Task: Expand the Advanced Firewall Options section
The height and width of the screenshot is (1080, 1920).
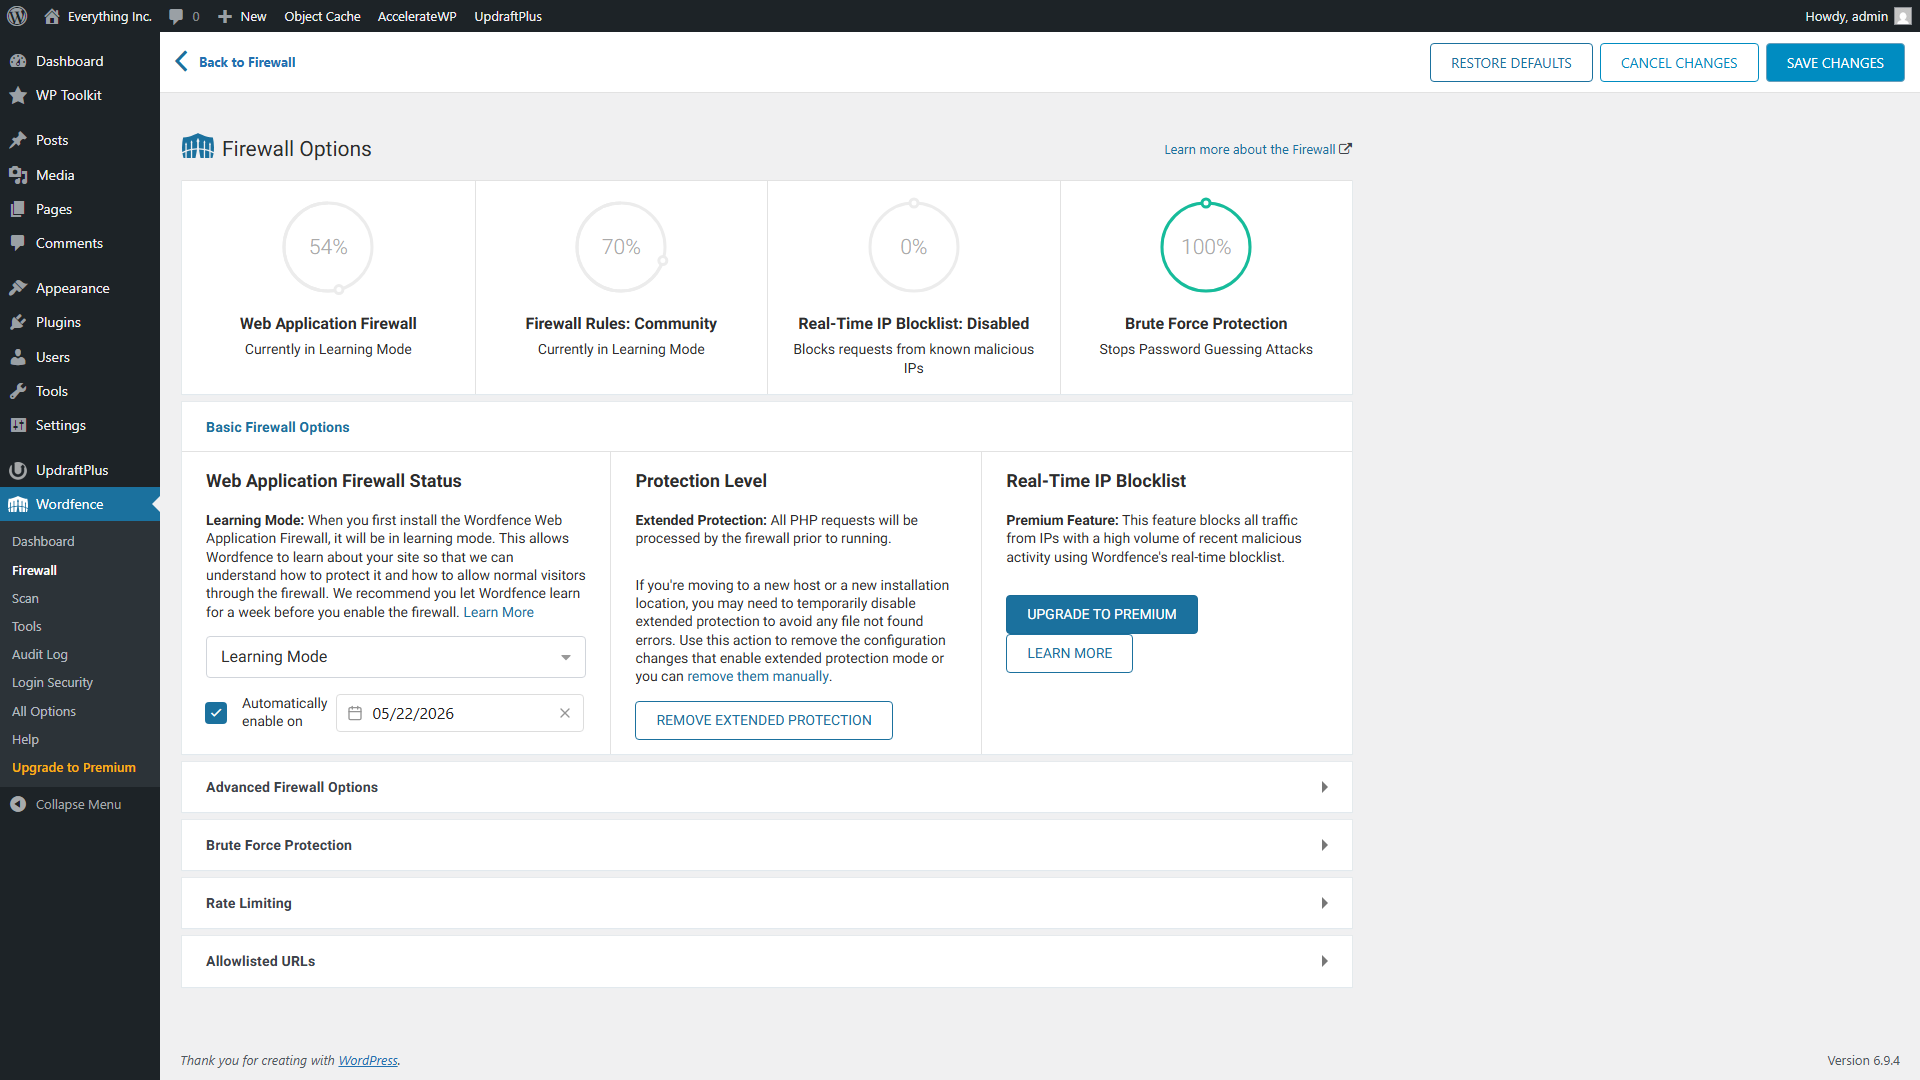Action: [x=767, y=787]
